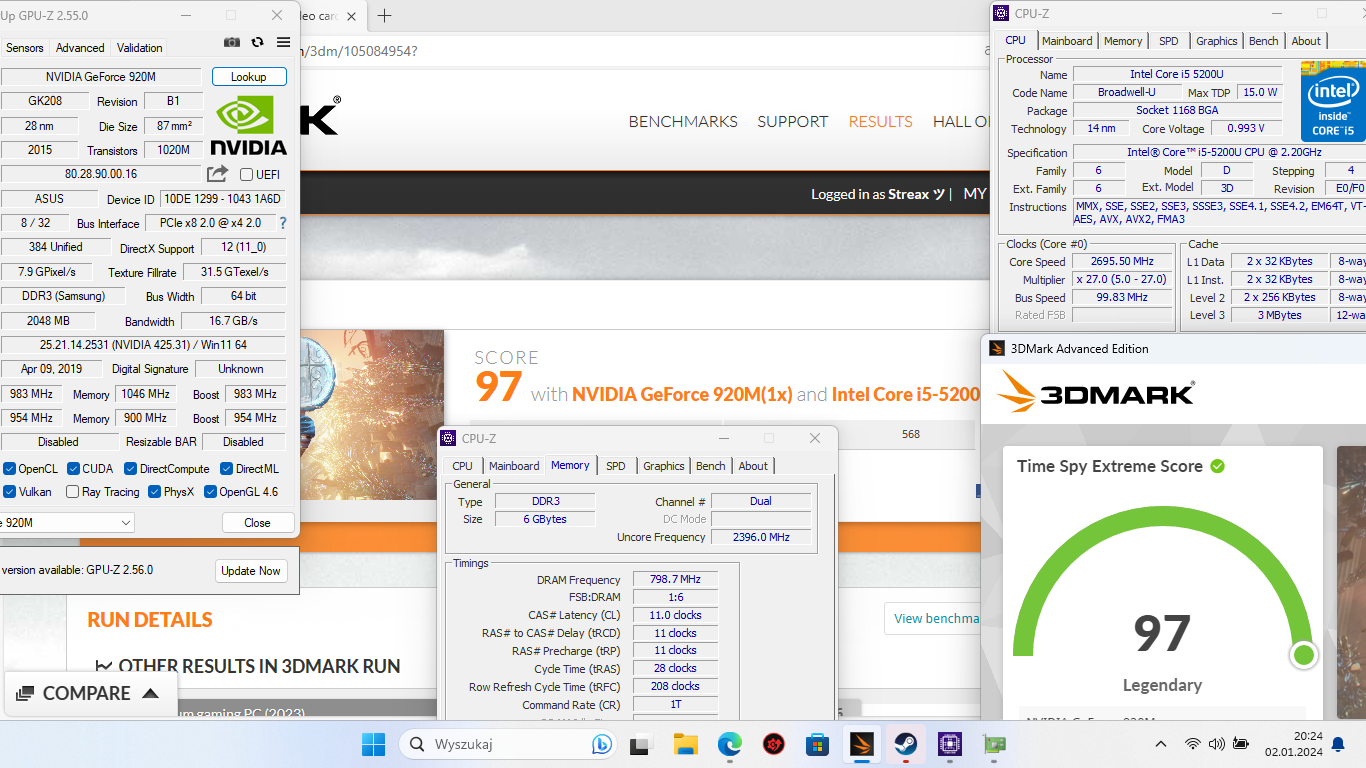Screen dimensions: 1366x768
Task: Click Close button in GPU-Z
Action: (257, 522)
